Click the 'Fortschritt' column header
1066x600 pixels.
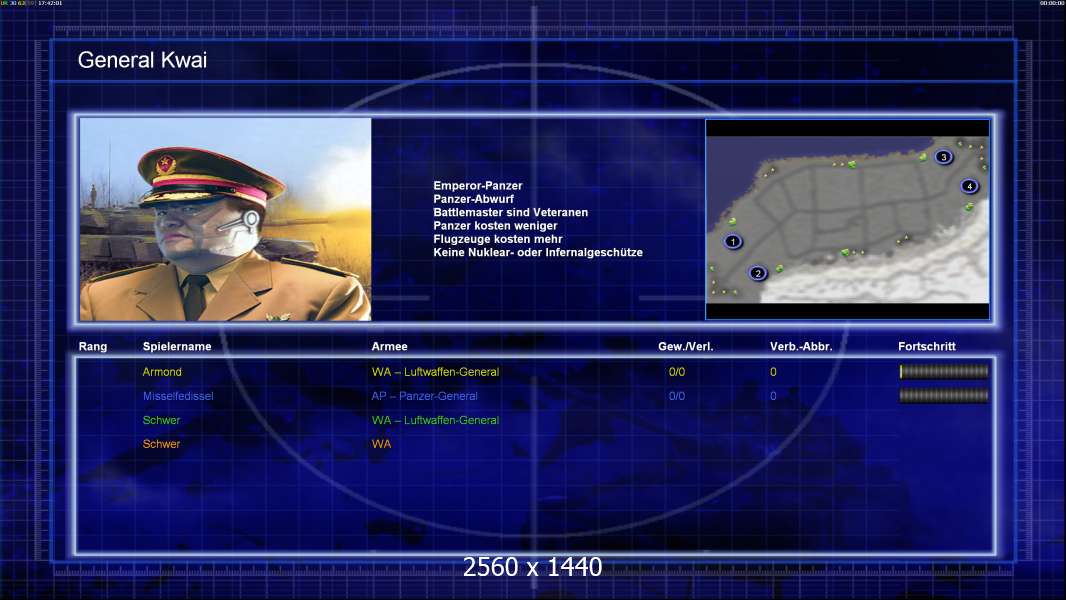pyautogui.click(x=927, y=347)
